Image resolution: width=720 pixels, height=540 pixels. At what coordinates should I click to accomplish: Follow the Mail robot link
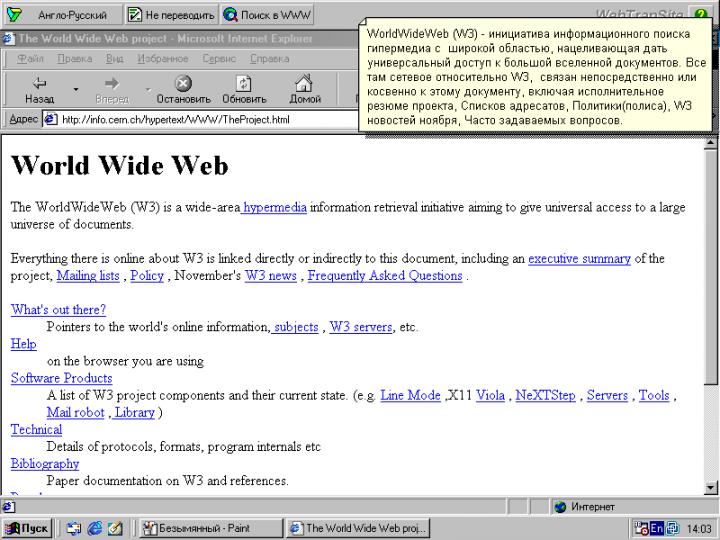(x=76, y=412)
